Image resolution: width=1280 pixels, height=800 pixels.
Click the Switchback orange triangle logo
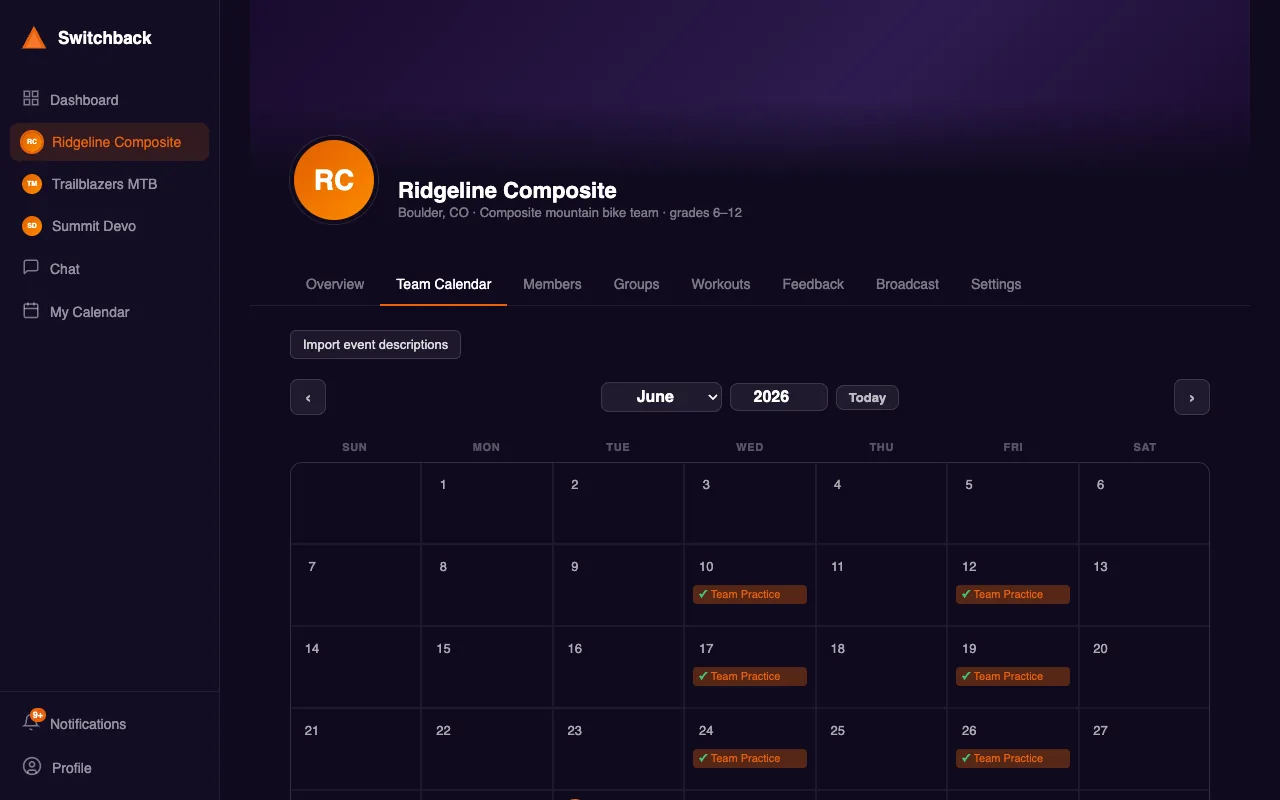point(34,38)
